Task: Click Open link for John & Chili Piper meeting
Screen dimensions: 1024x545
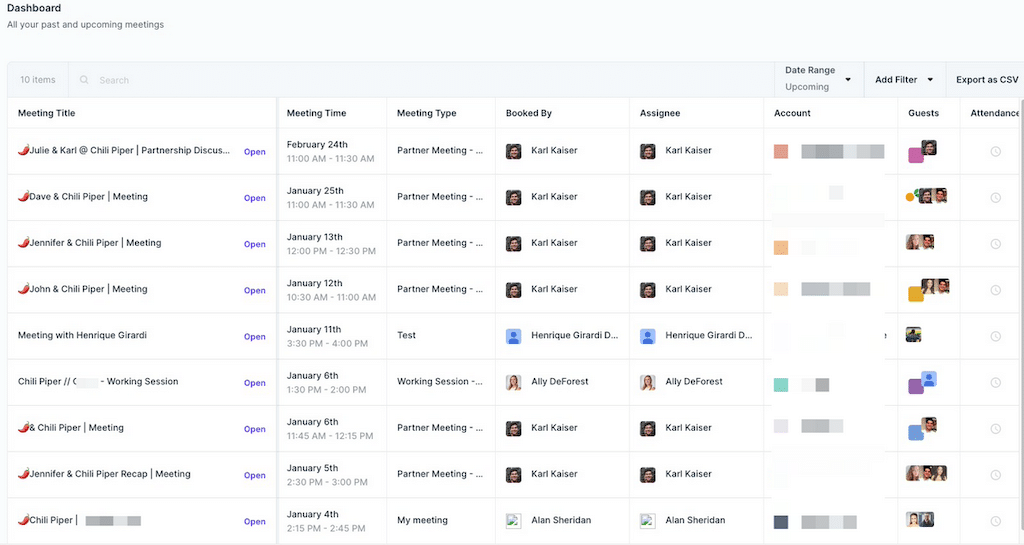Action: (x=255, y=291)
